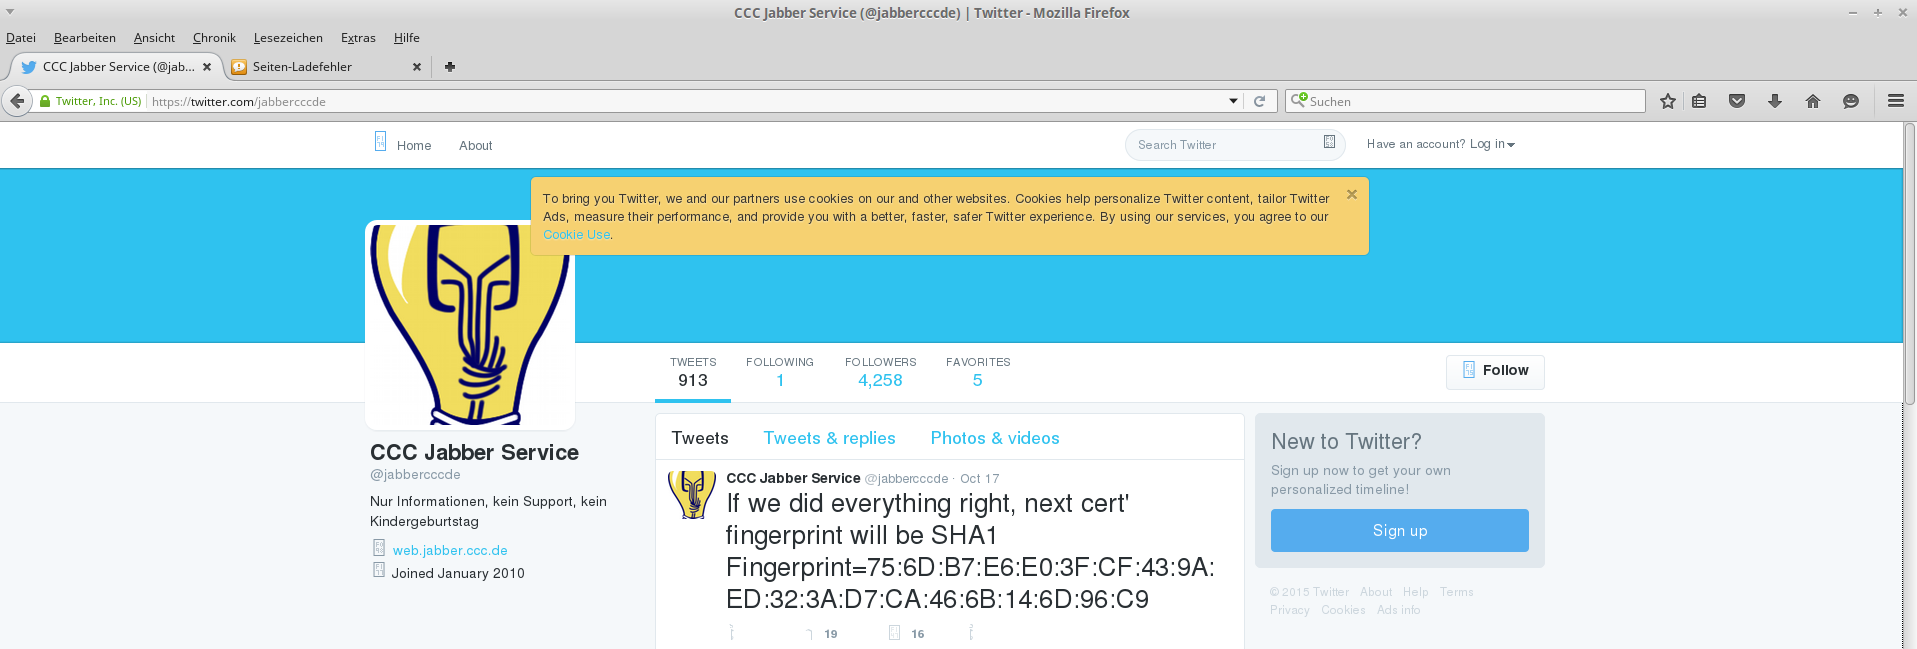Expand the URL bar history dropdown
Viewport: 1917px width, 649px height.
click(x=1233, y=101)
